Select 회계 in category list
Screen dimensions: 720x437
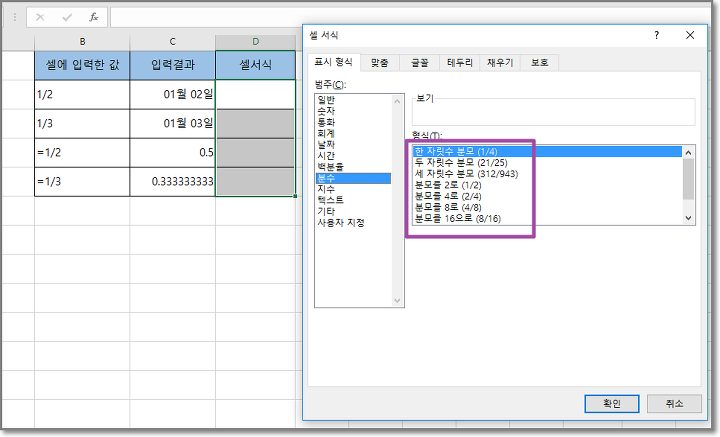353,133
